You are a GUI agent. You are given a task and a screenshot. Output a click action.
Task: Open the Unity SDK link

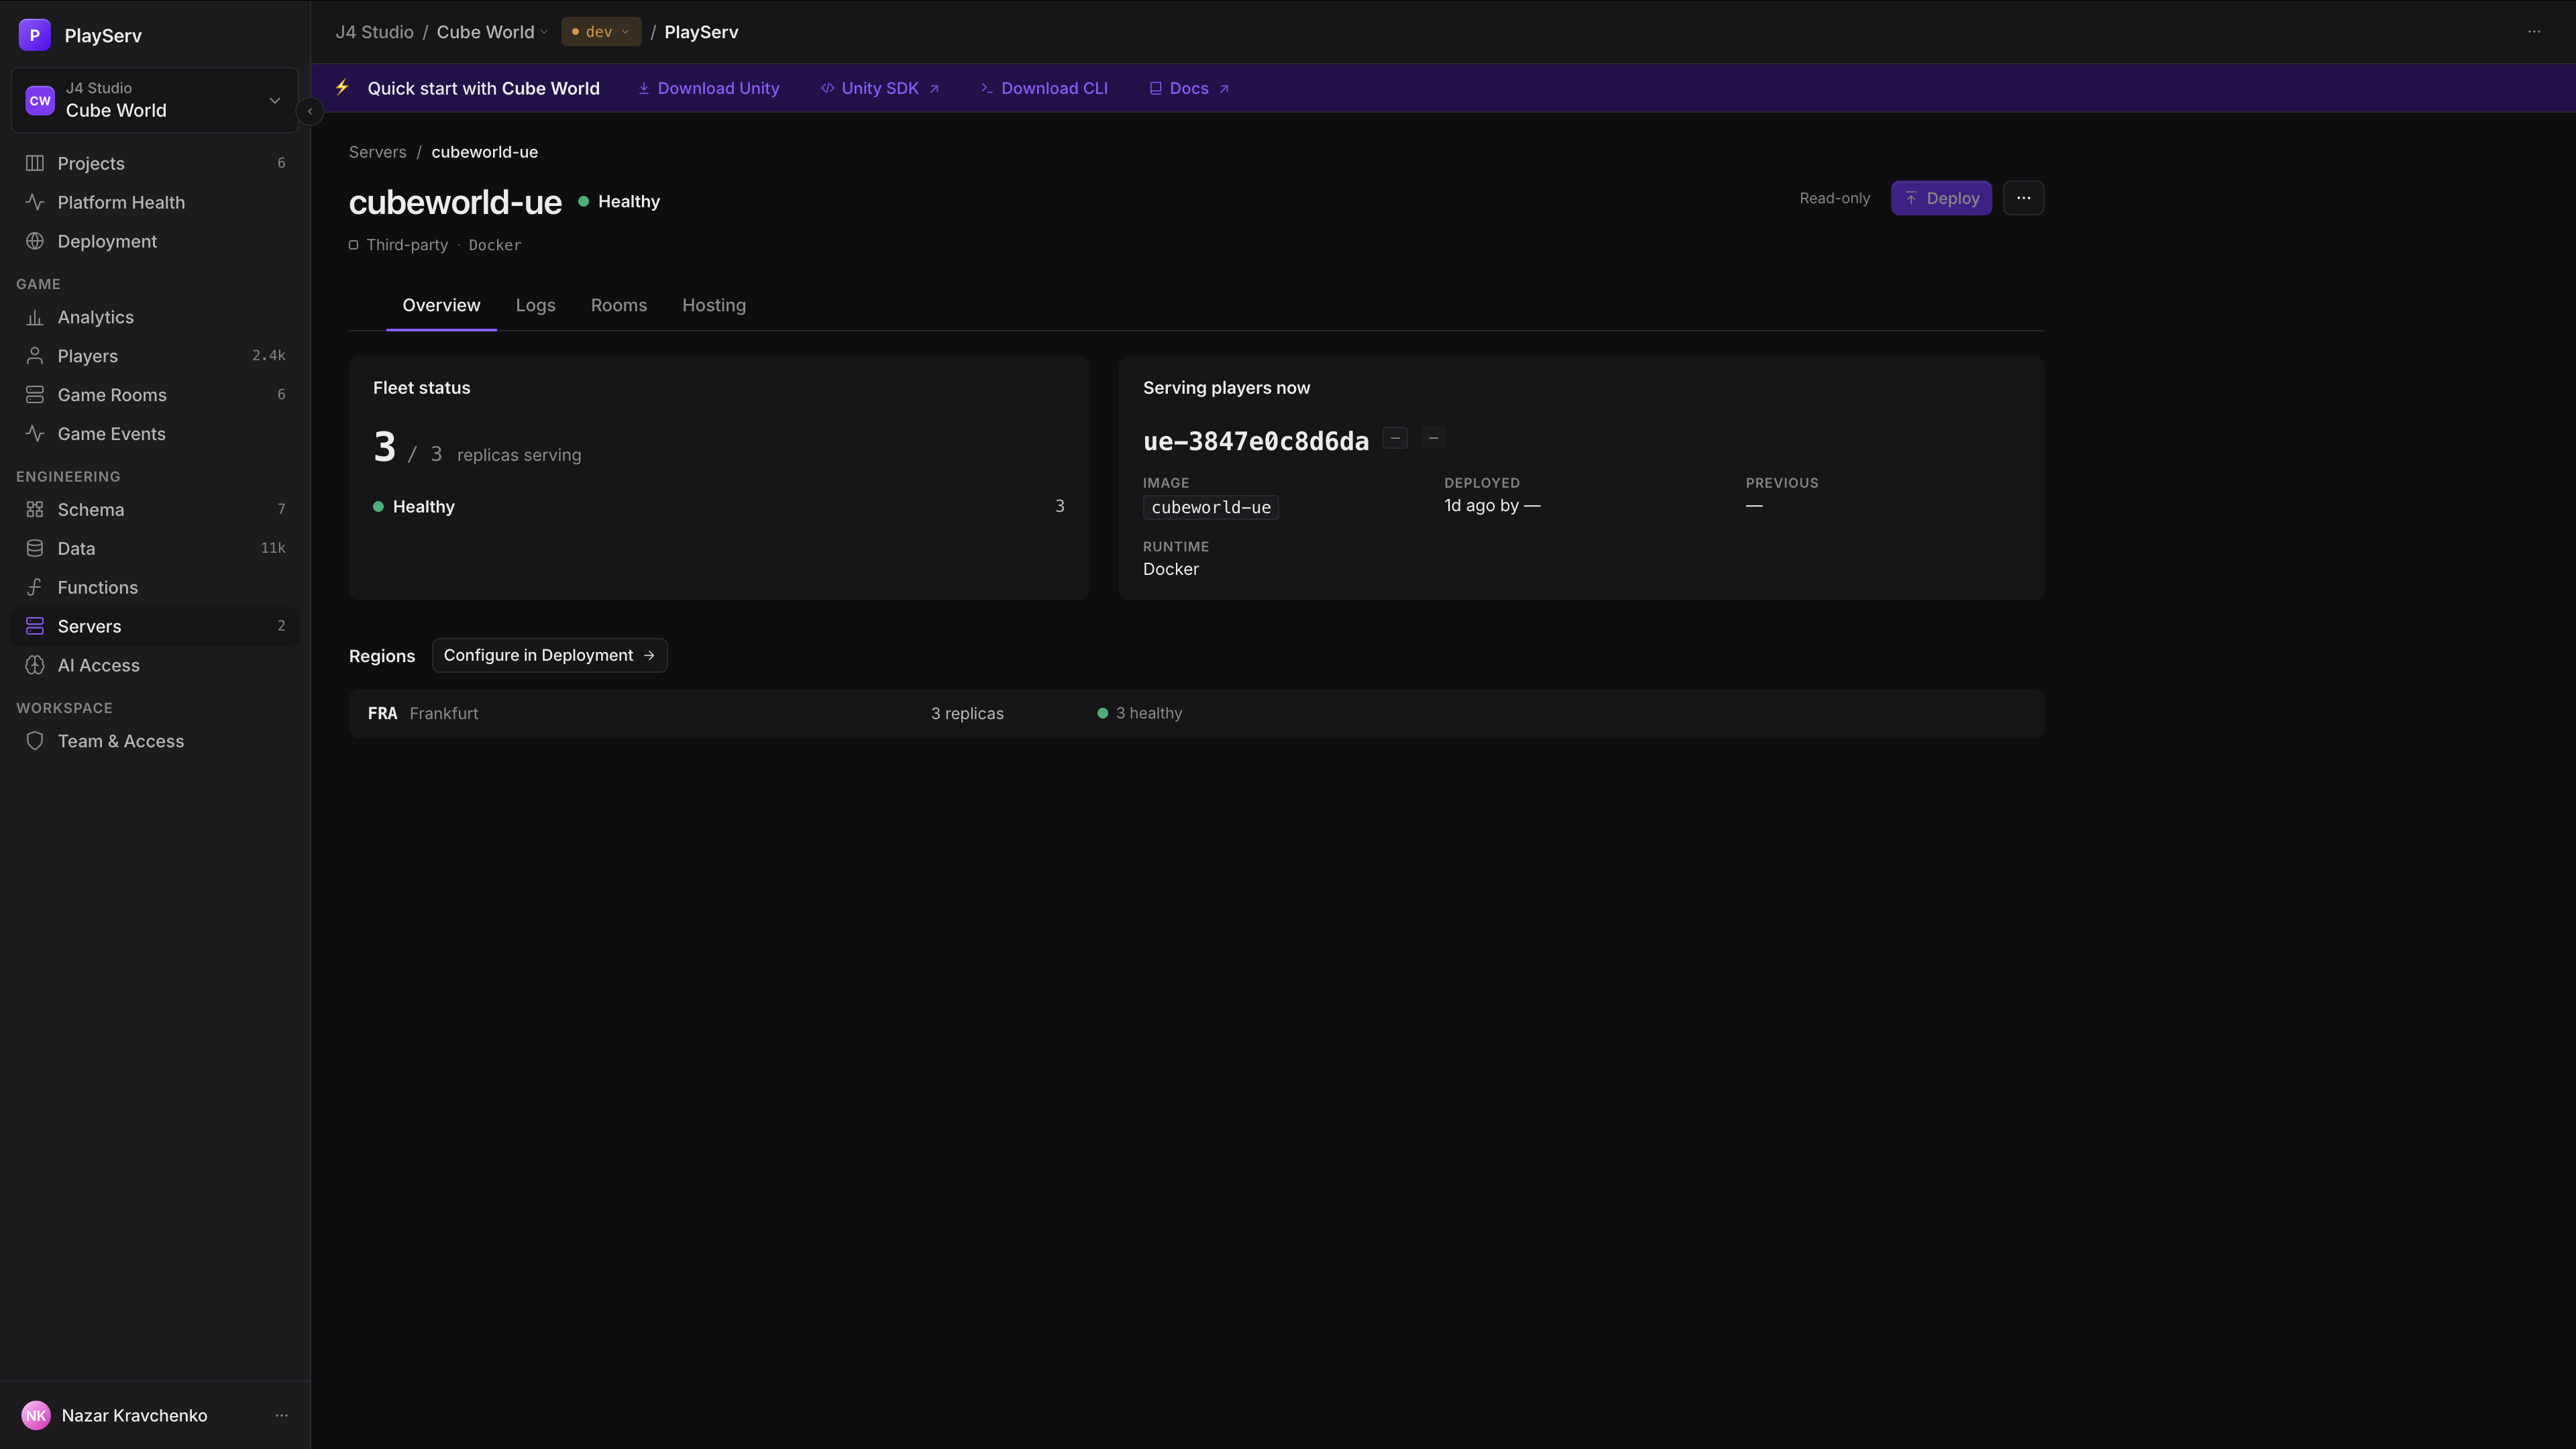(x=880, y=88)
